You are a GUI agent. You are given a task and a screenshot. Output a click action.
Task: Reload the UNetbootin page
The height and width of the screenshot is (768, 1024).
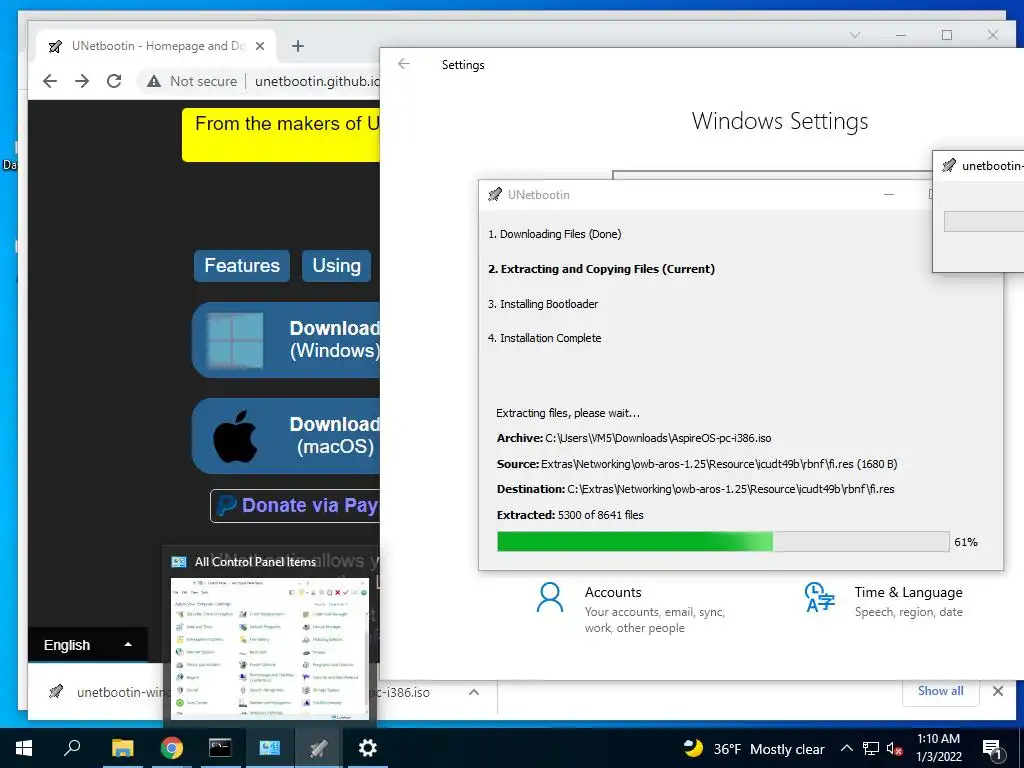[x=114, y=81]
